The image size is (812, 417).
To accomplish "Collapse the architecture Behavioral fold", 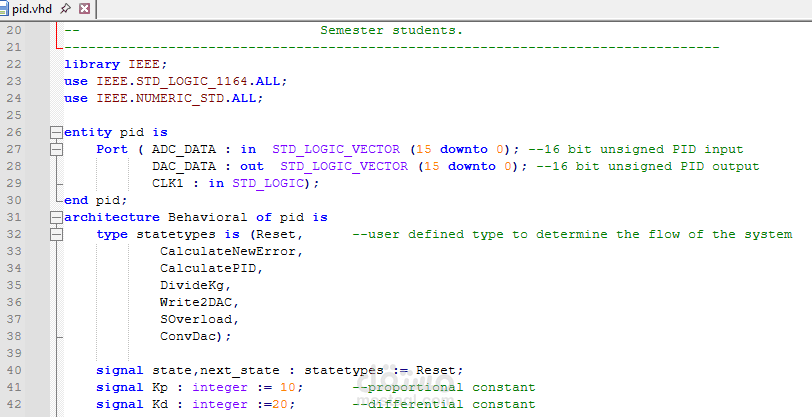I will tap(56, 218).
